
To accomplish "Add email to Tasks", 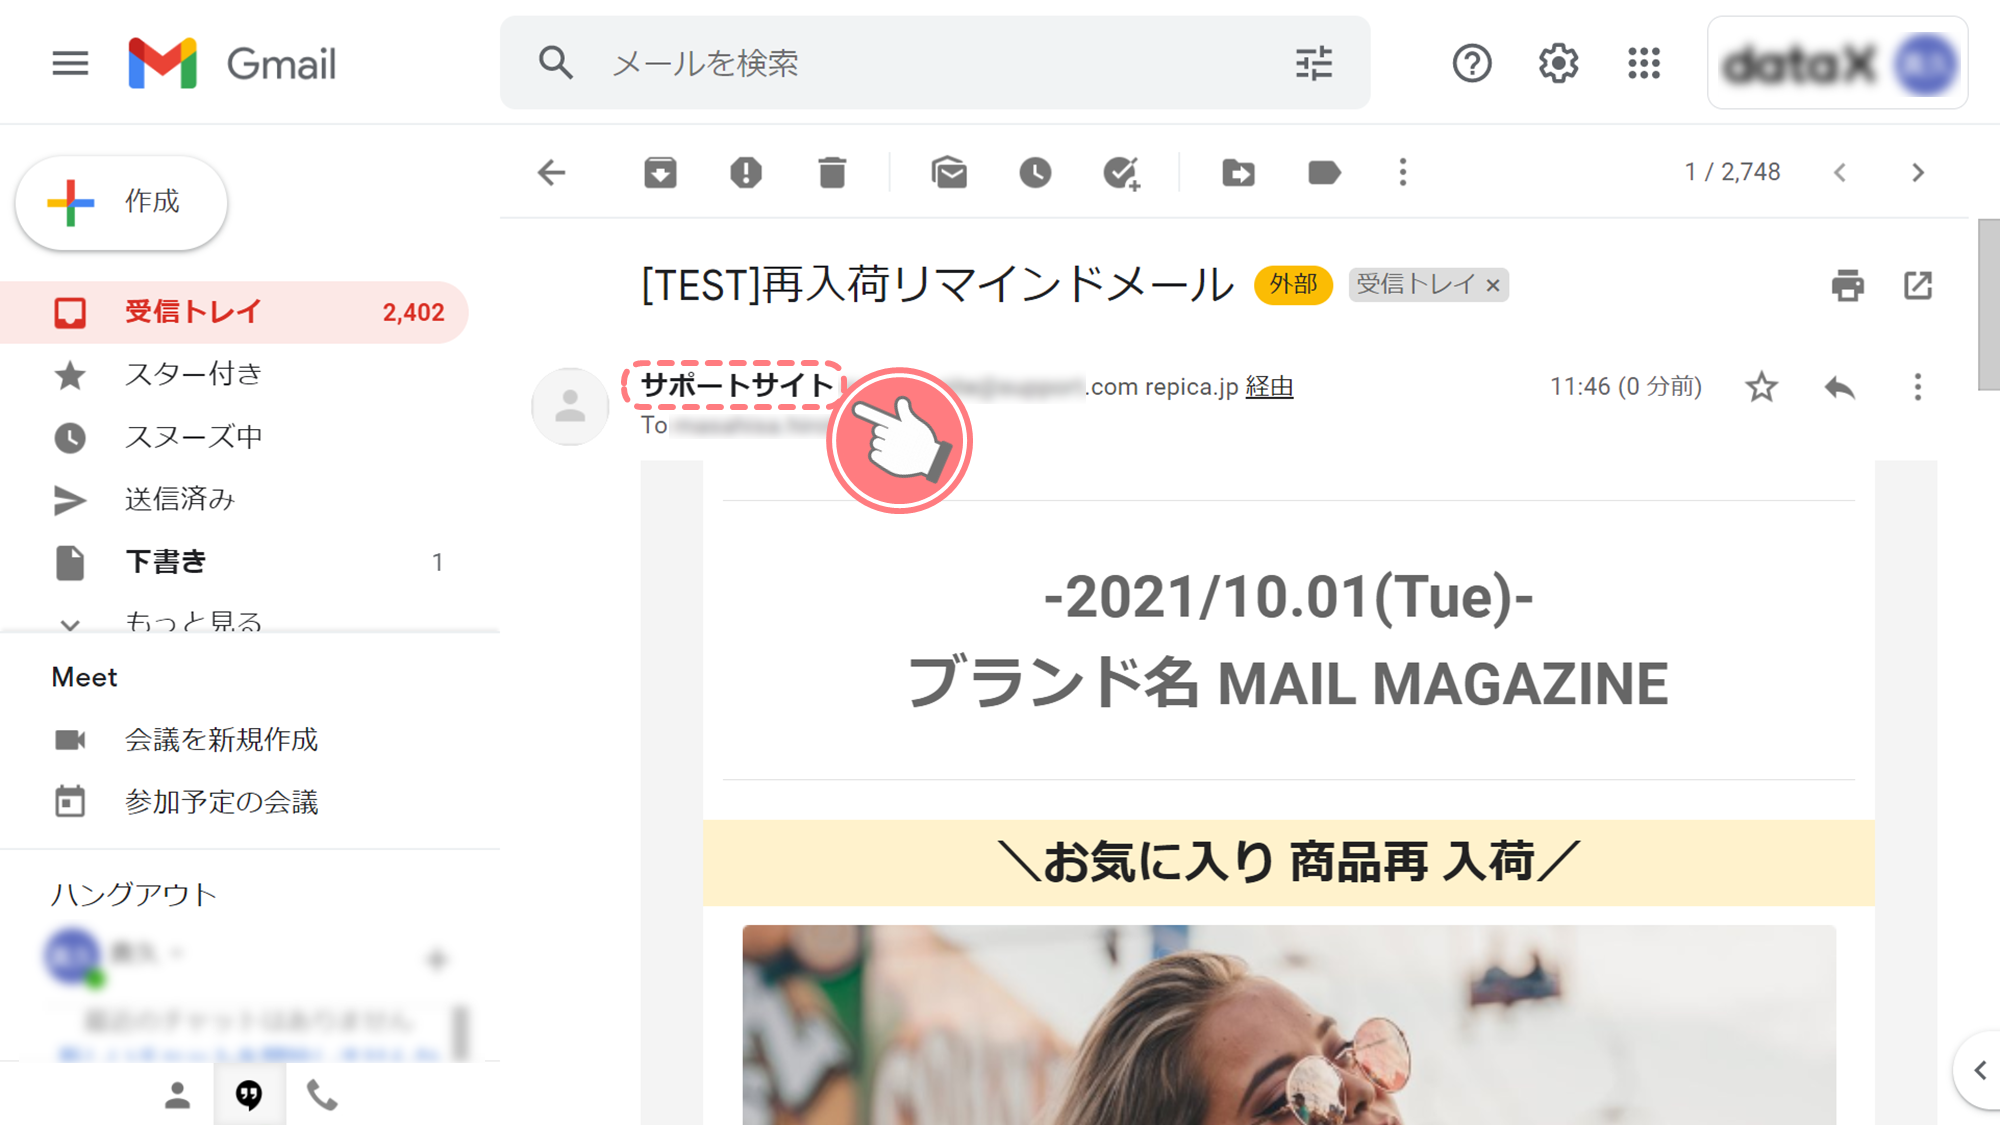I will (1121, 172).
